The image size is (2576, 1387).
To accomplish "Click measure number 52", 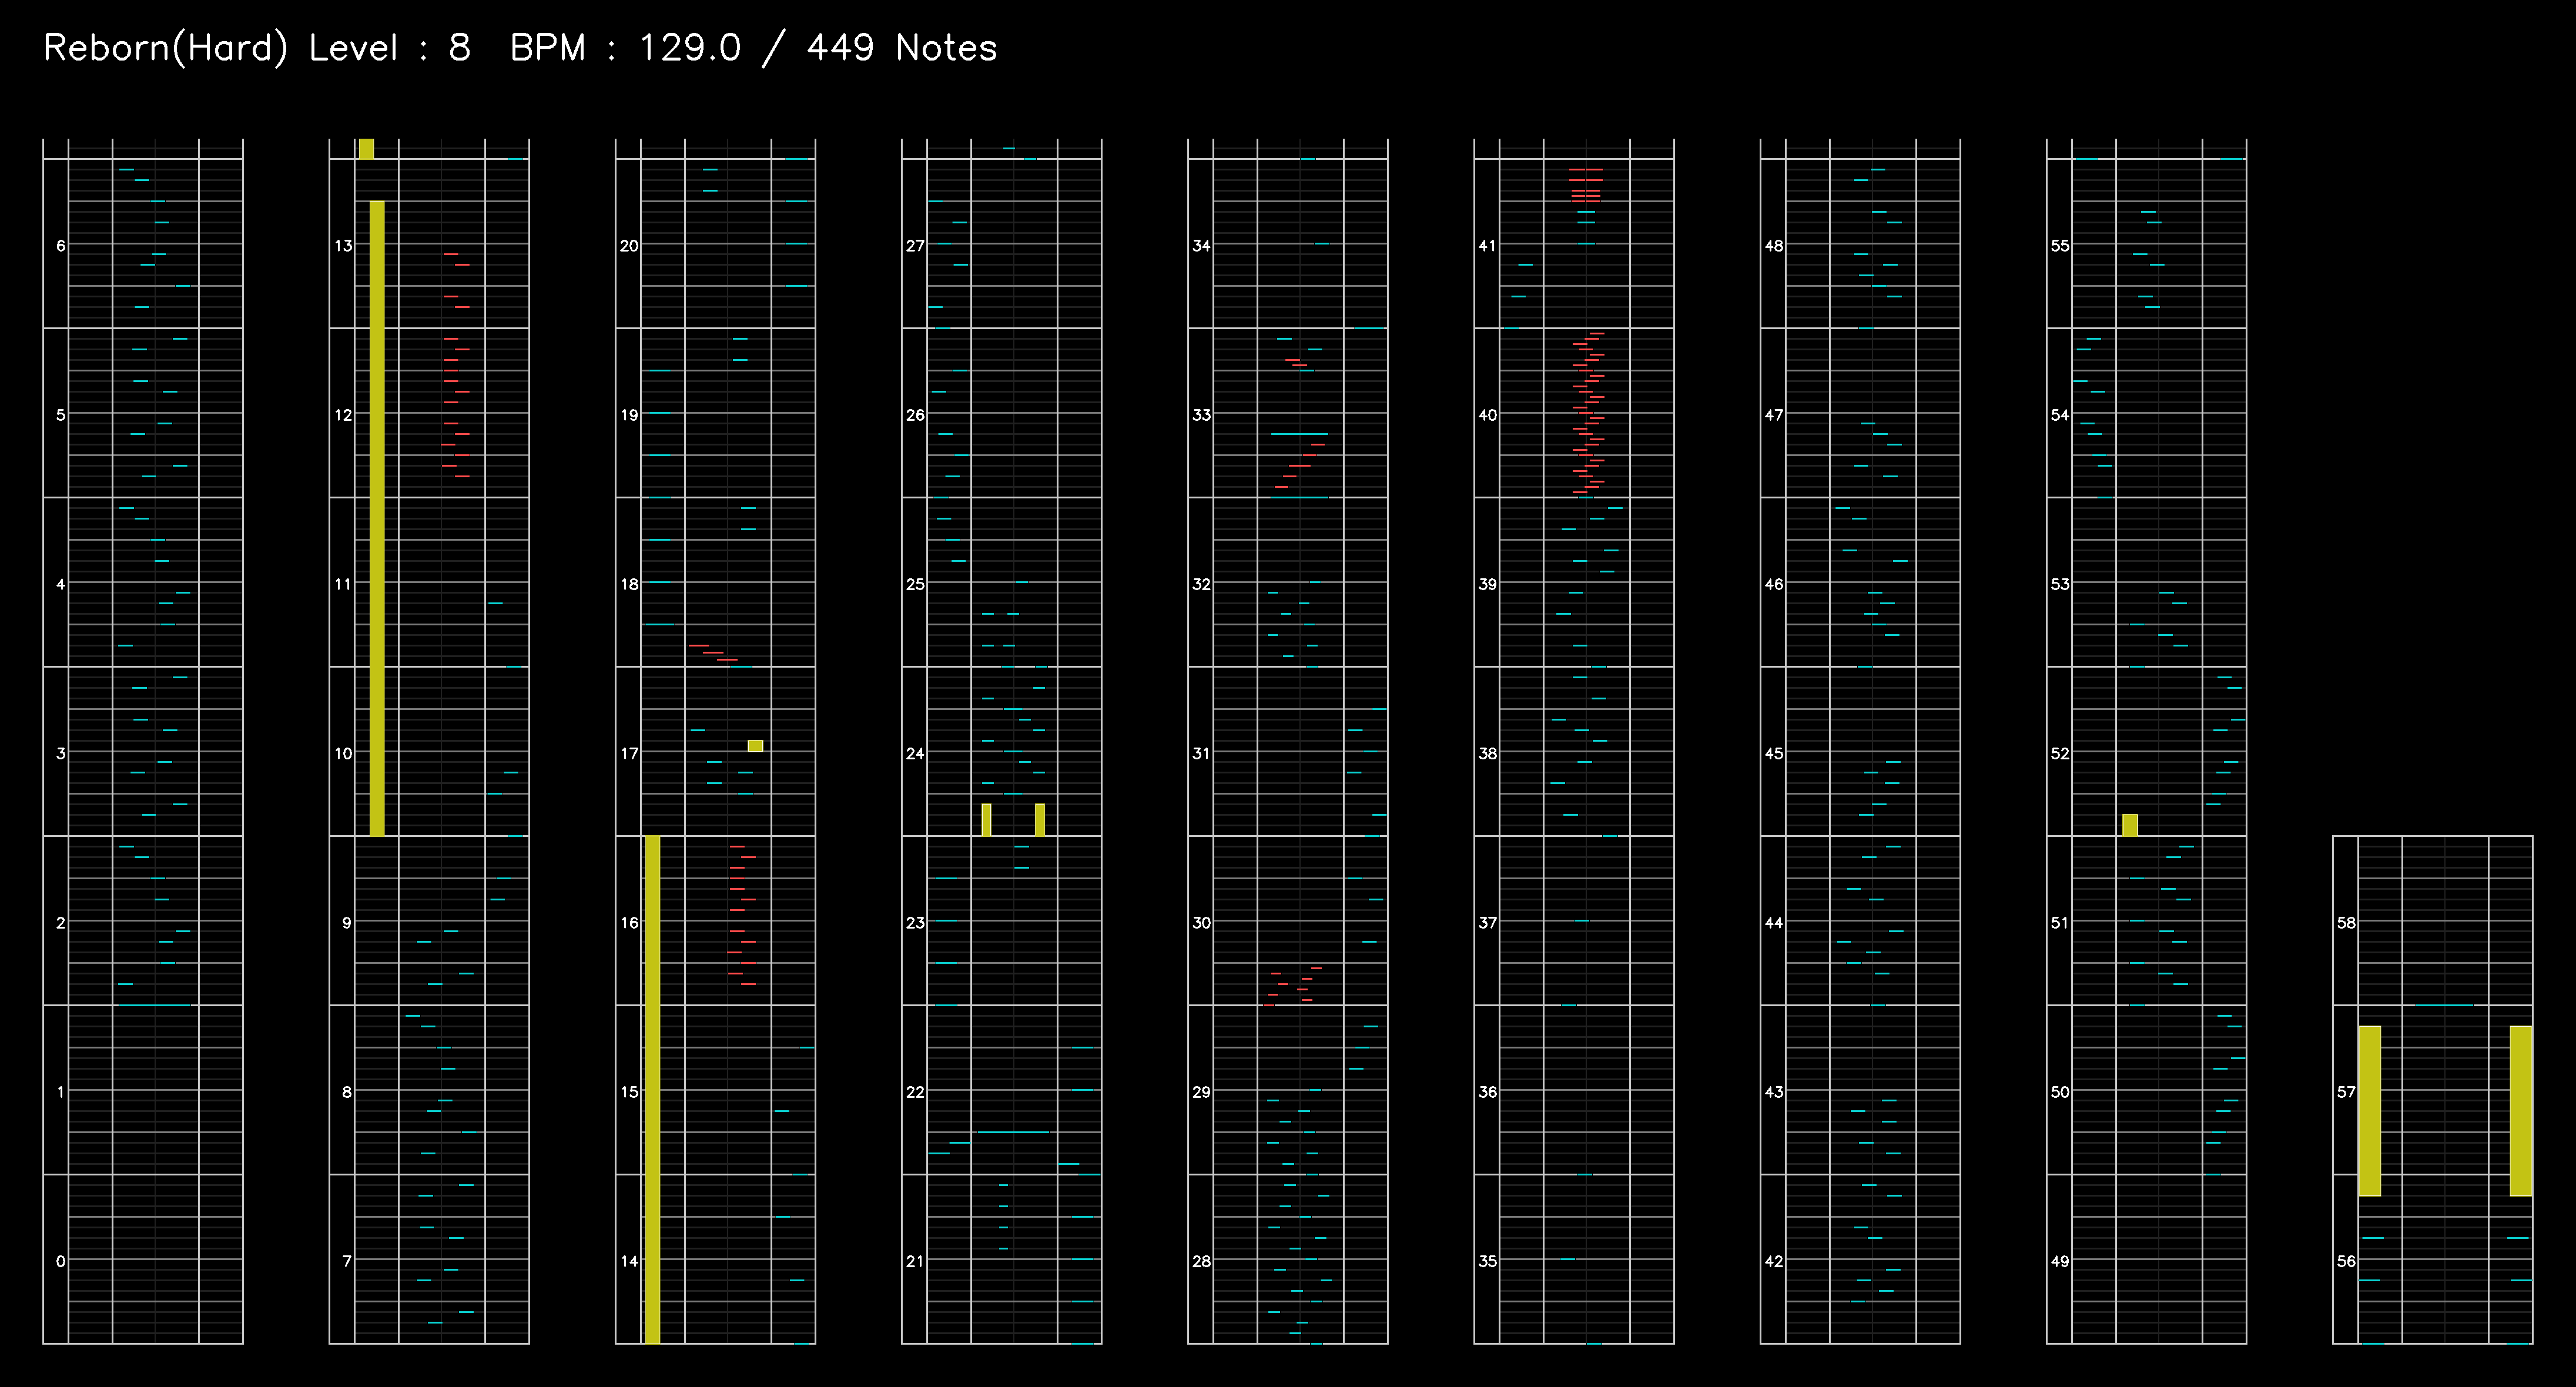I will pos(2060,753).
